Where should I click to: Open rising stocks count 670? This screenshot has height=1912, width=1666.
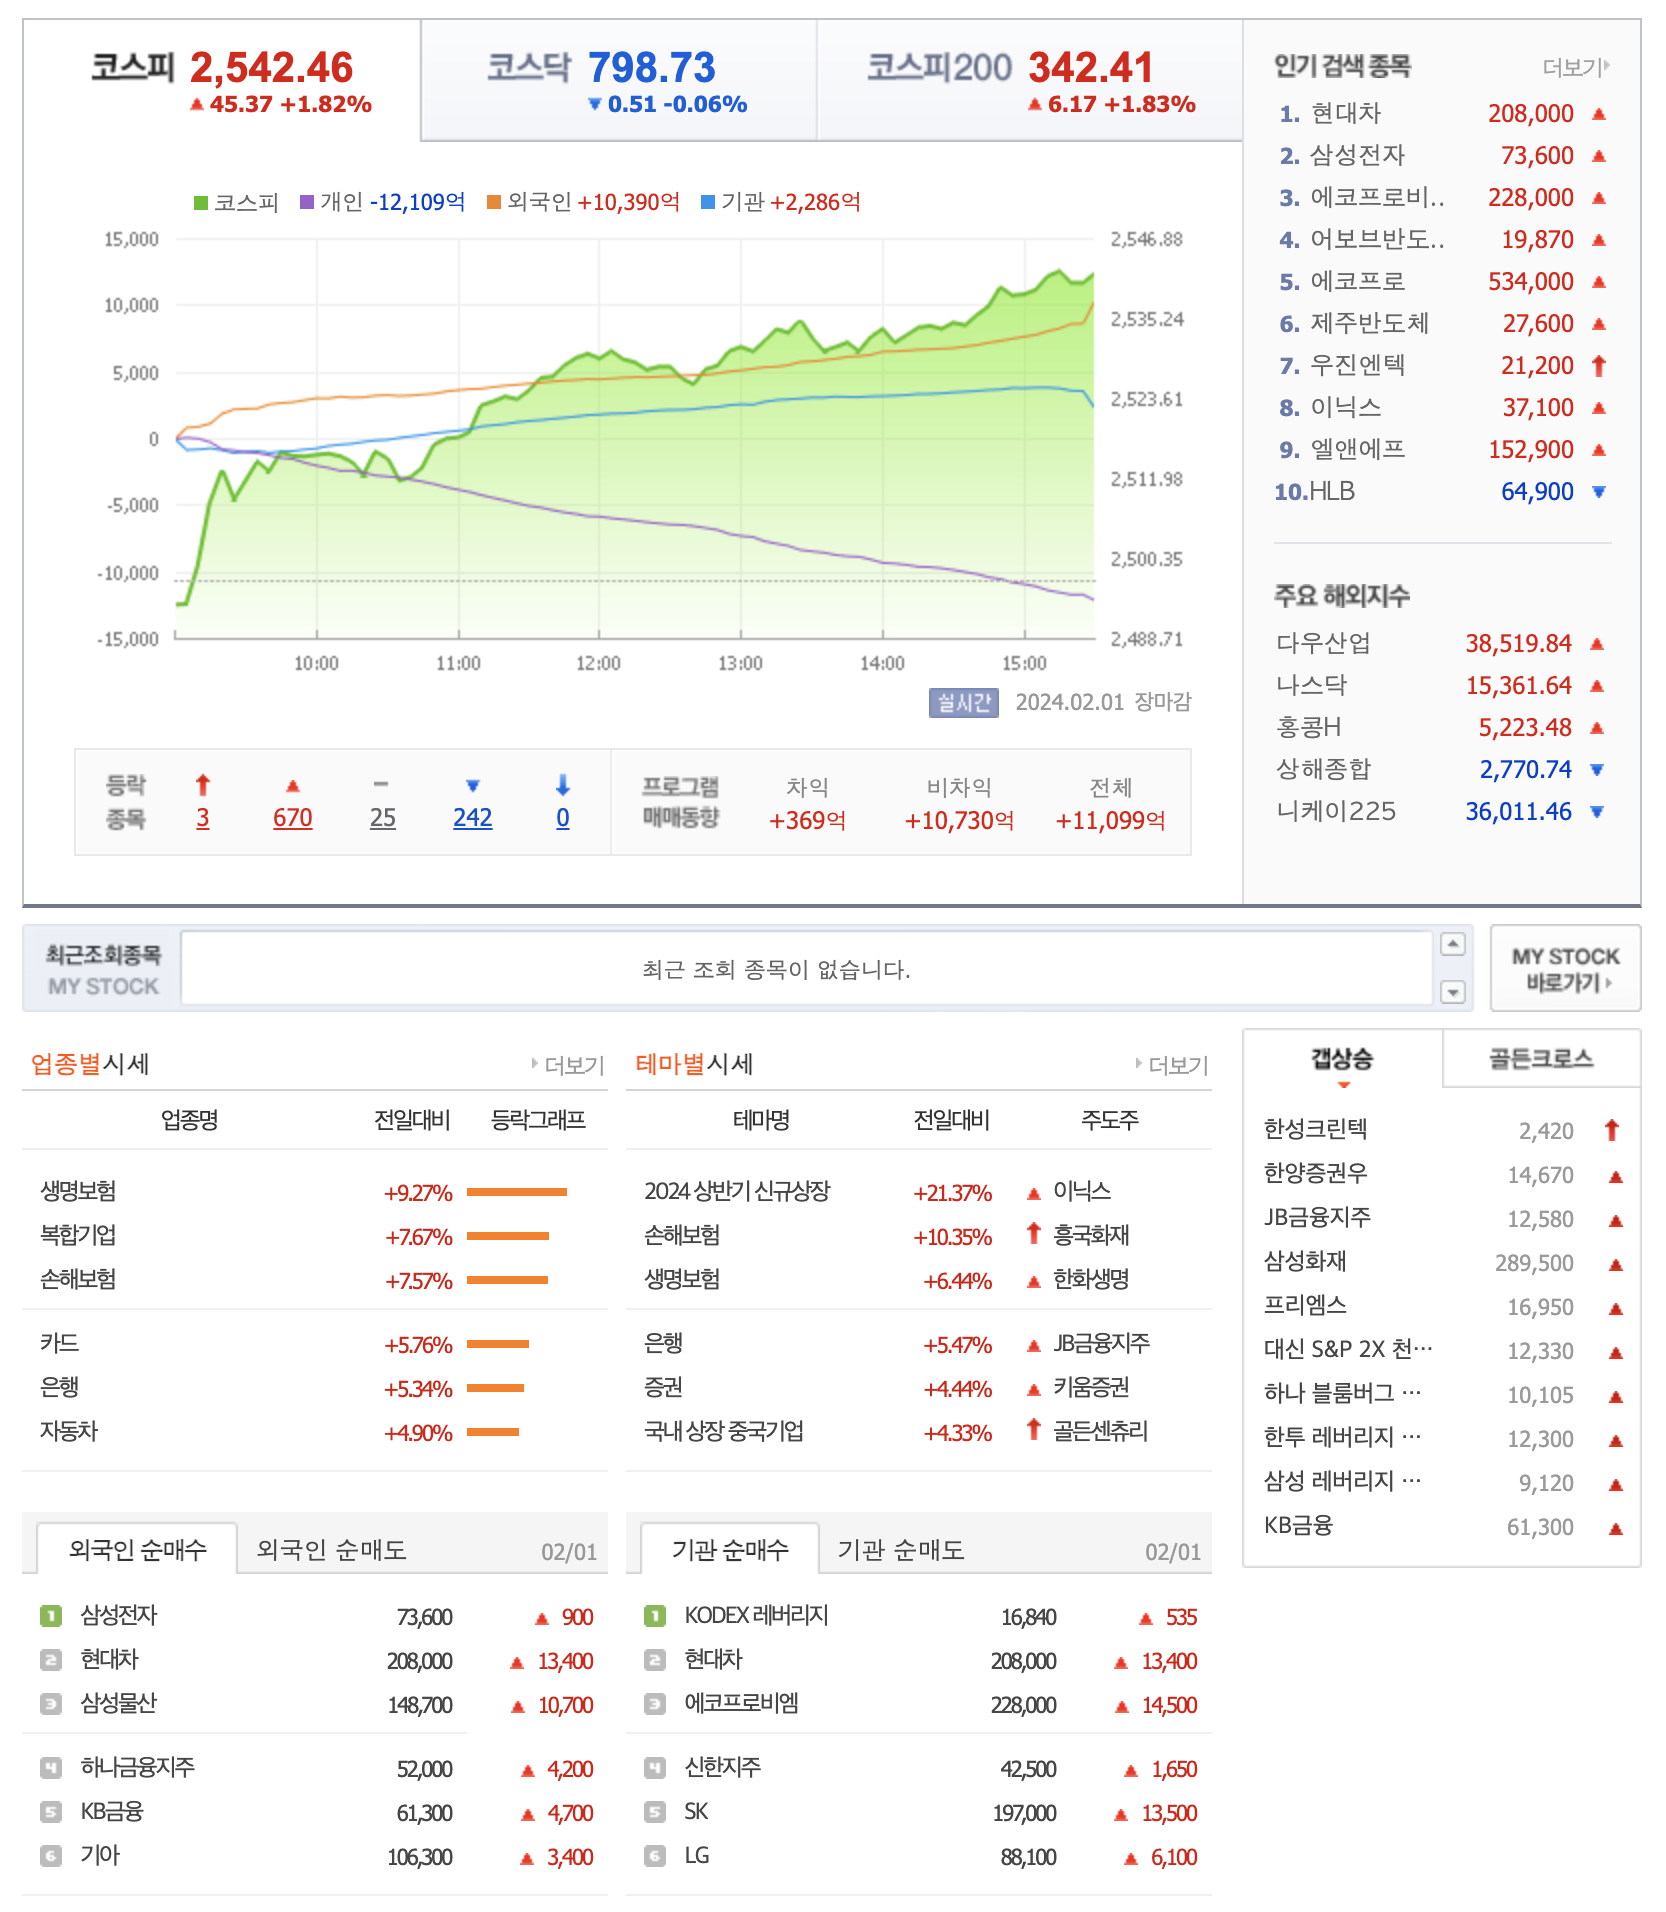[293, 818]
